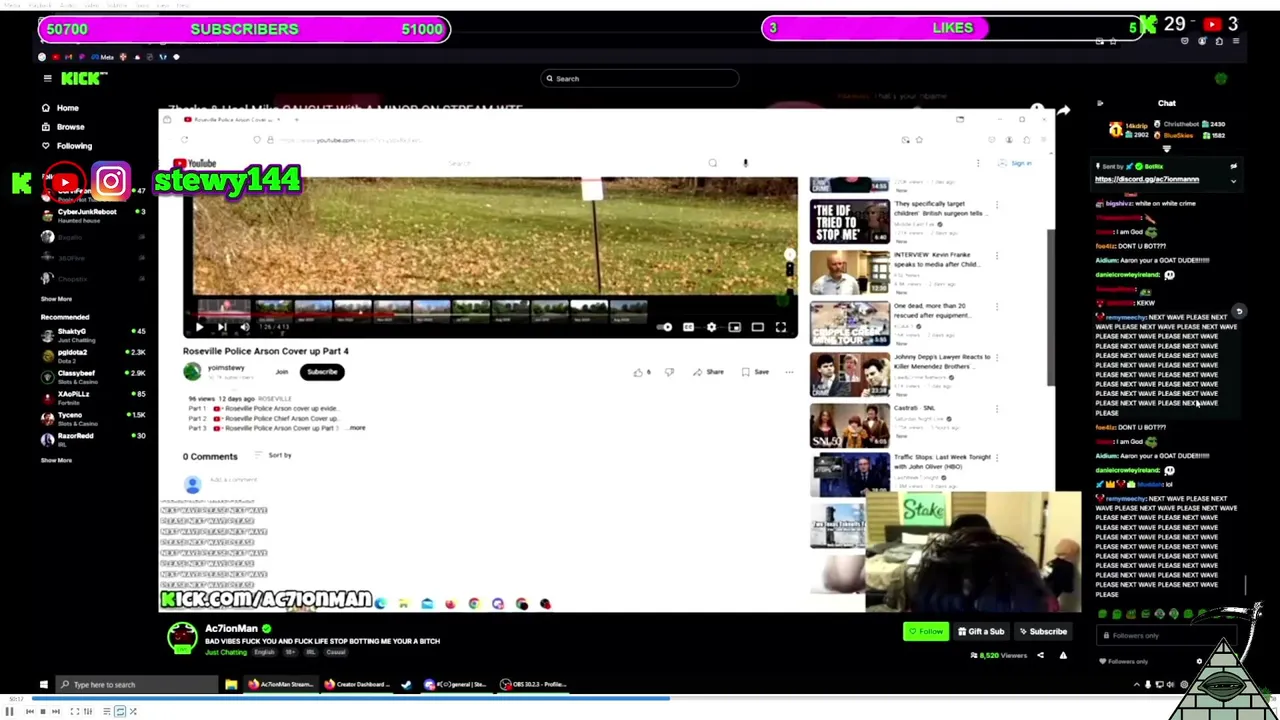The height and width of the screenshot is (720, 1280).
Task: Open Classybeef recommended channel
Action: point(93,377)
